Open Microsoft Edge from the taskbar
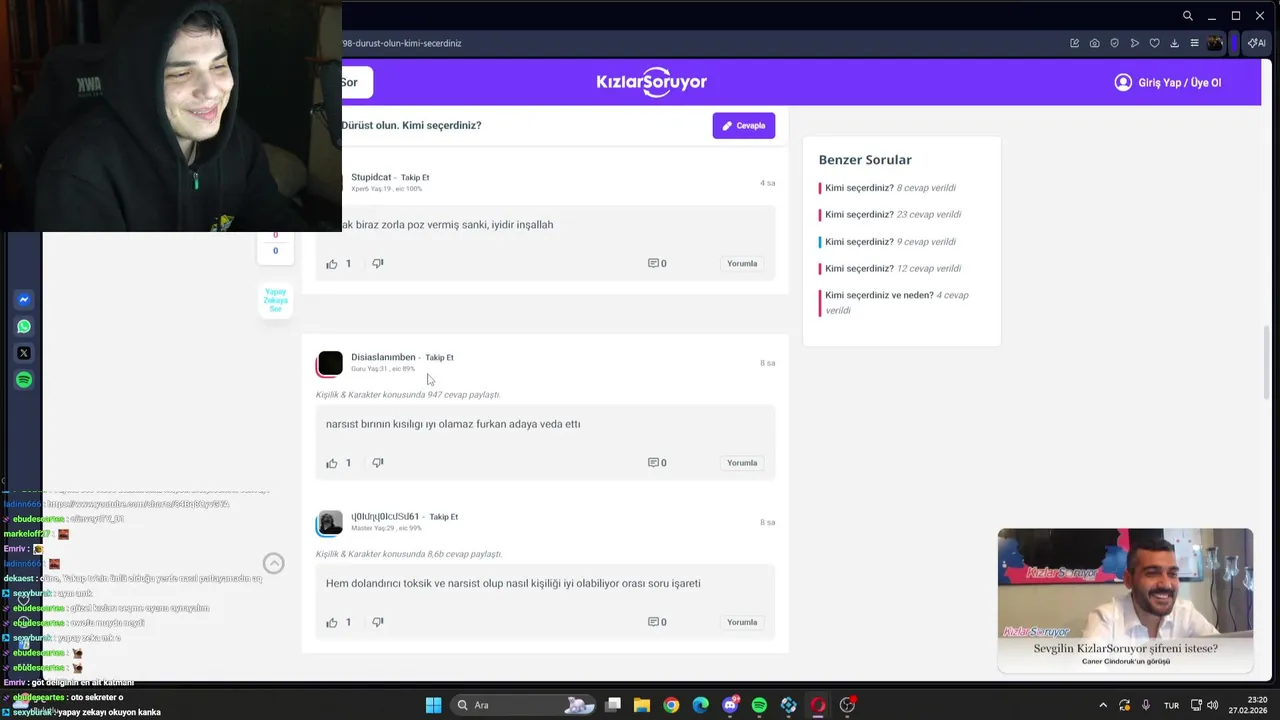 [x=701, y=705]
